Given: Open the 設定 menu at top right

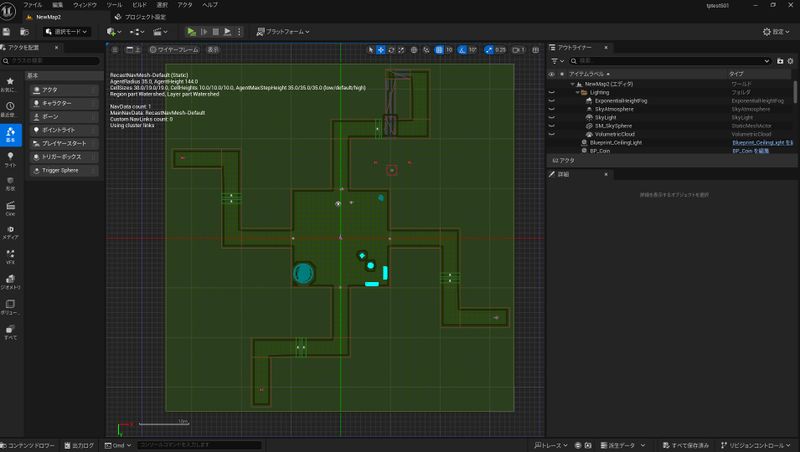Looking at the screenshot, I should 776,32.
